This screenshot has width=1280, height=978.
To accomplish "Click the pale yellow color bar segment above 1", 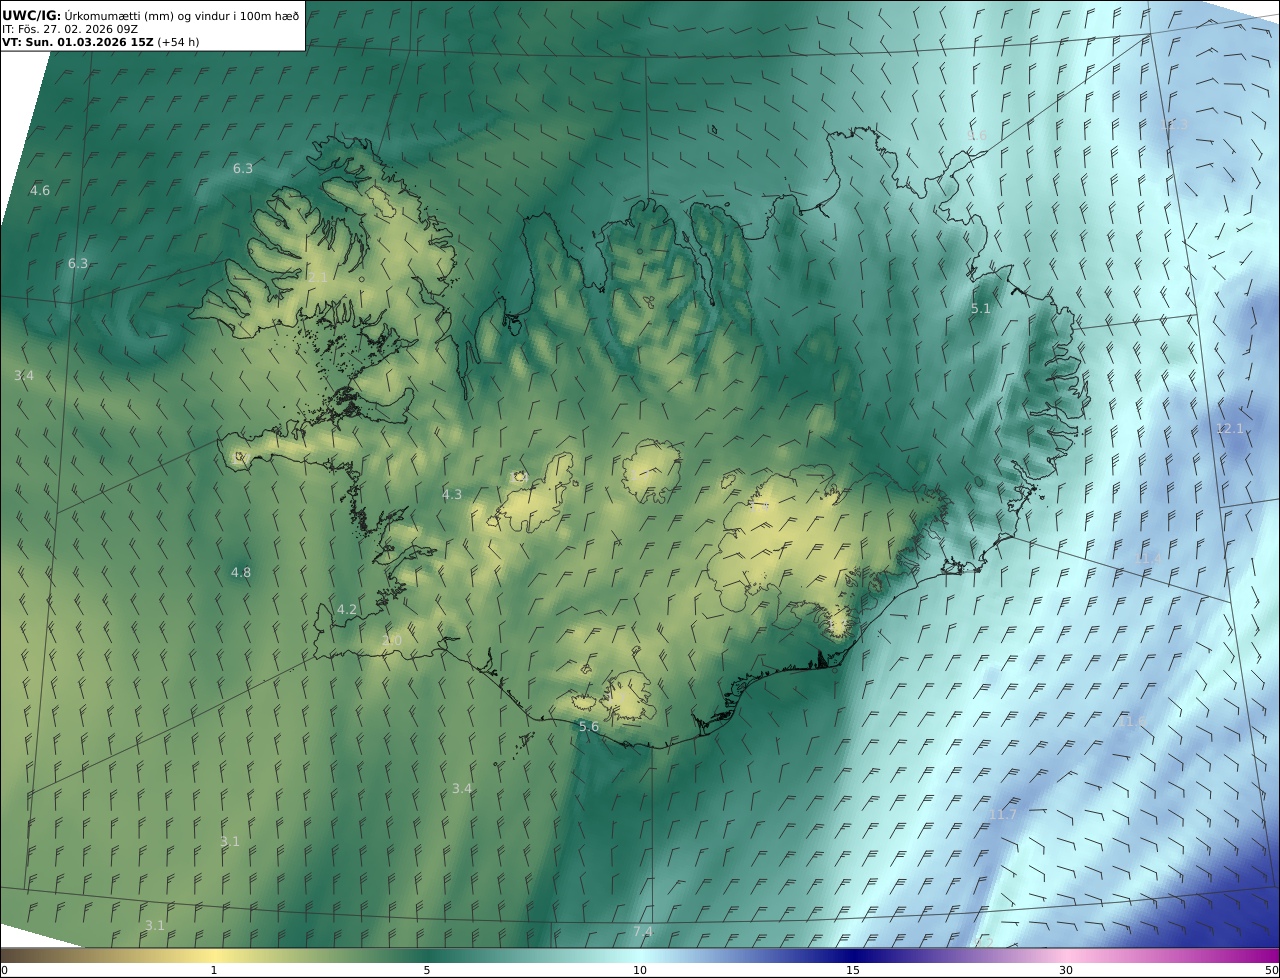I will click(214, 955).
